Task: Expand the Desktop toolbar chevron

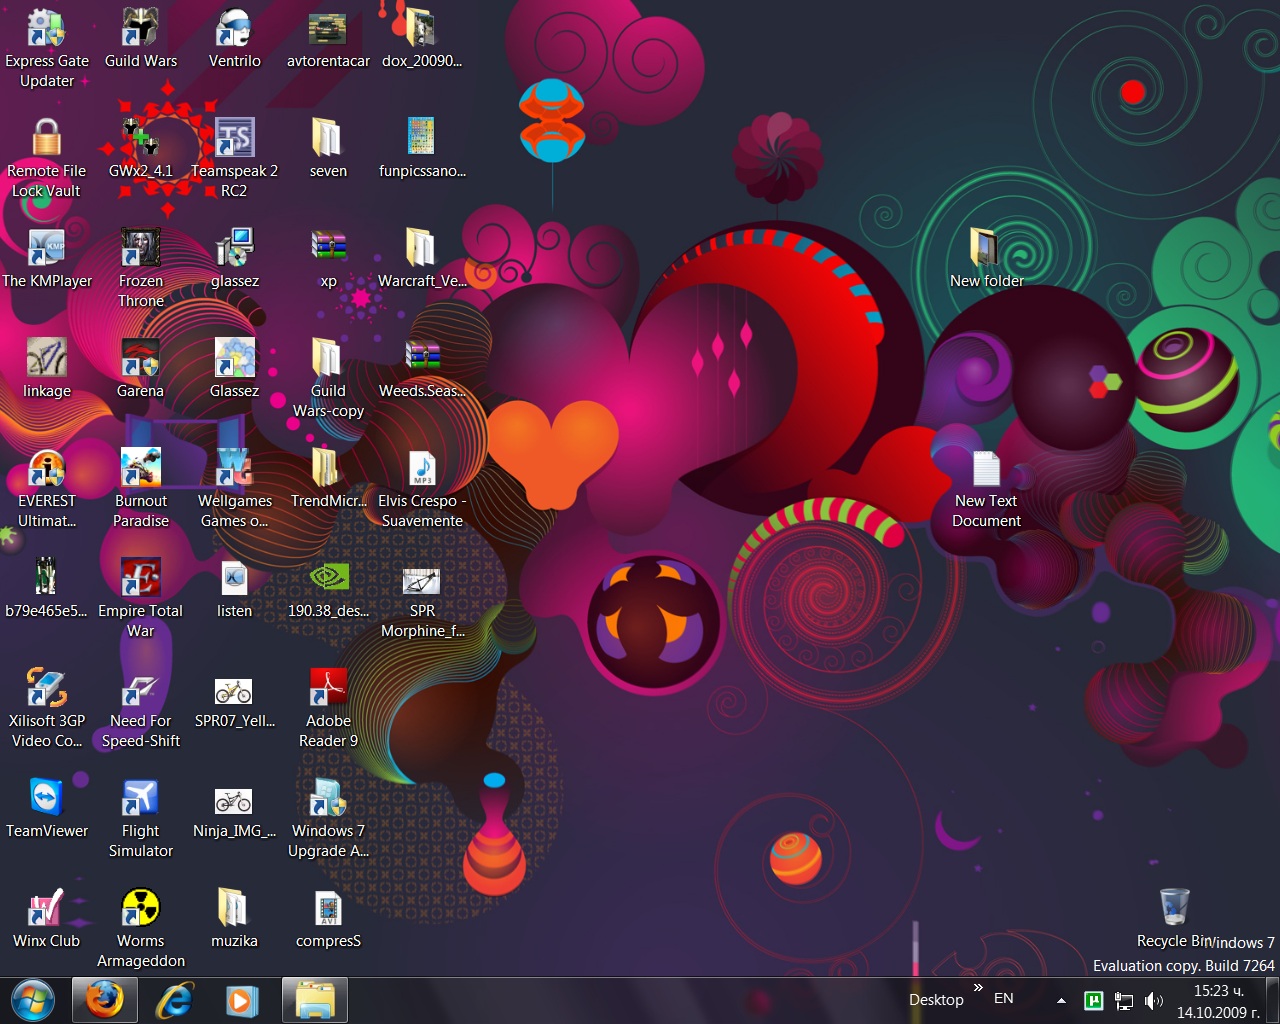Action: tap(978, 988)
